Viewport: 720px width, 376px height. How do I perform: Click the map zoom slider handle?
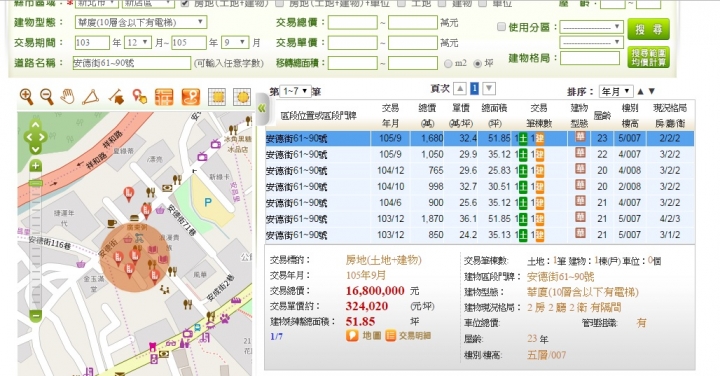(x=36, y=183)
